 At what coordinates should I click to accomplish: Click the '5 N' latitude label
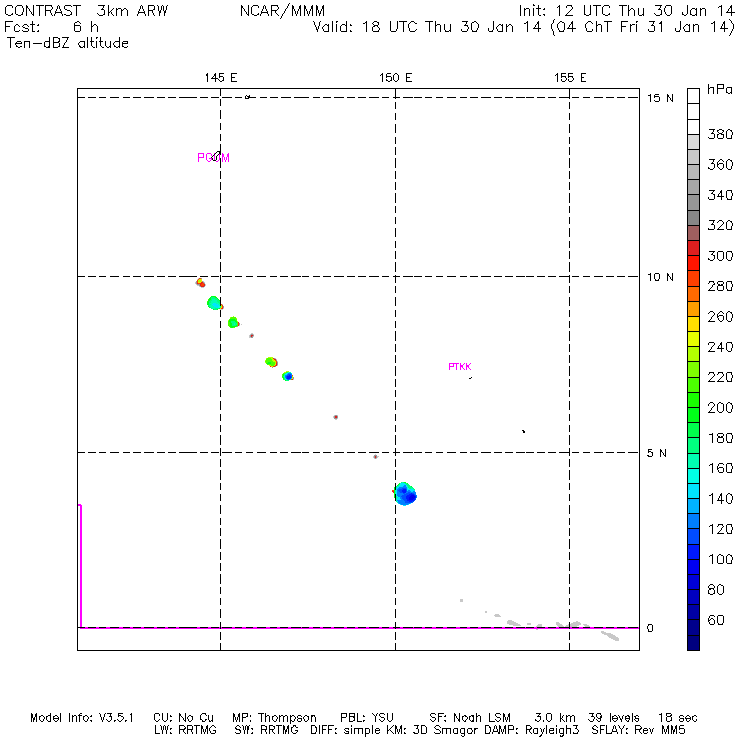pos(656,453)
